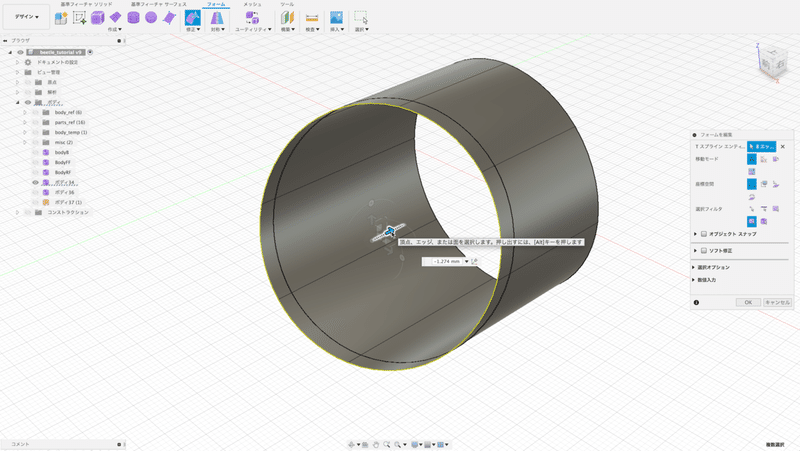Click OK in フォームを編集 dialog
The height and width of the screenshot is (451, 800).
(x=748, y=303)
